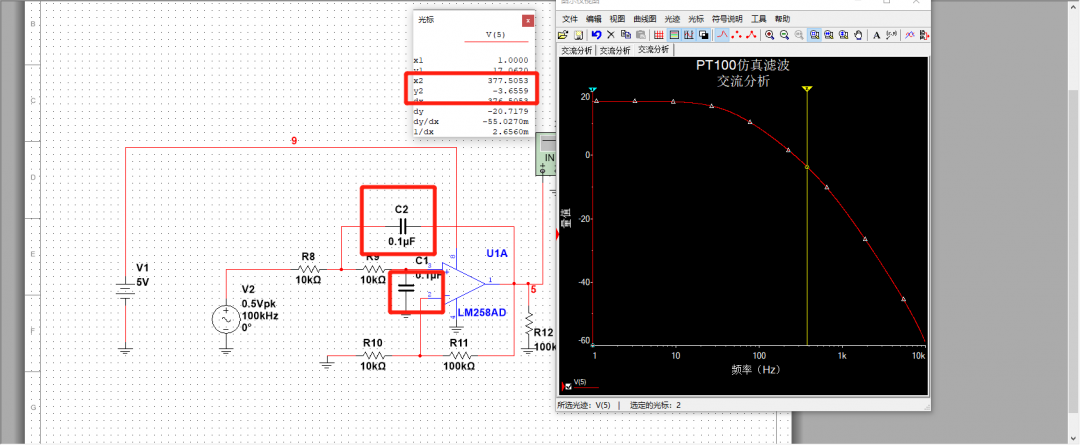
Task: Select the pan hand tool
Action: (x=858, y=34)
